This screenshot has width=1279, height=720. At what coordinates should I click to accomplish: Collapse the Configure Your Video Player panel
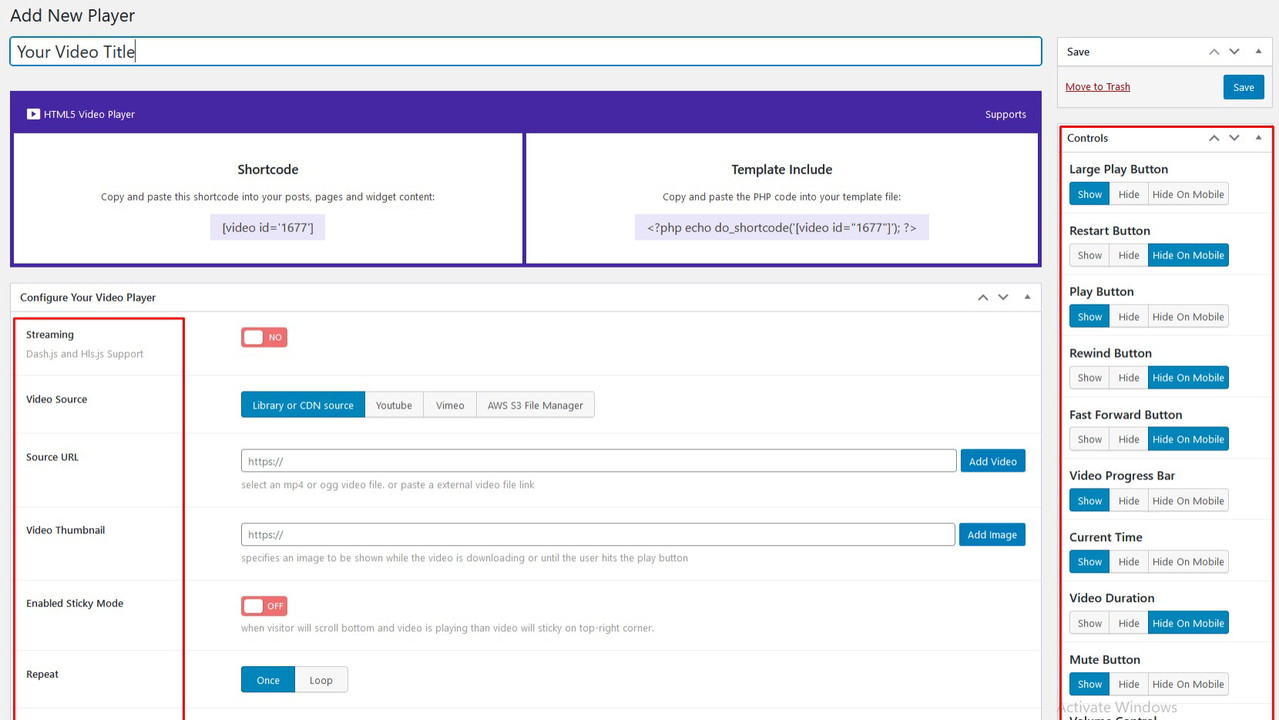click(1027, 298)
